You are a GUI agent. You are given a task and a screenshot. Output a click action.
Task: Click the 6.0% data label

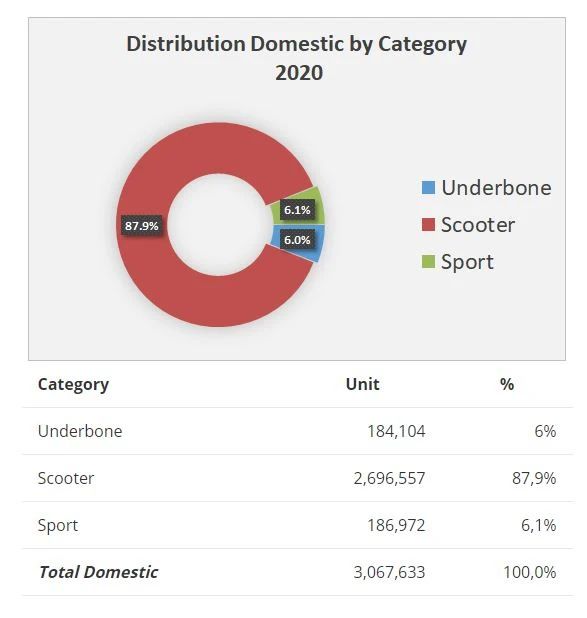[297, 240]
